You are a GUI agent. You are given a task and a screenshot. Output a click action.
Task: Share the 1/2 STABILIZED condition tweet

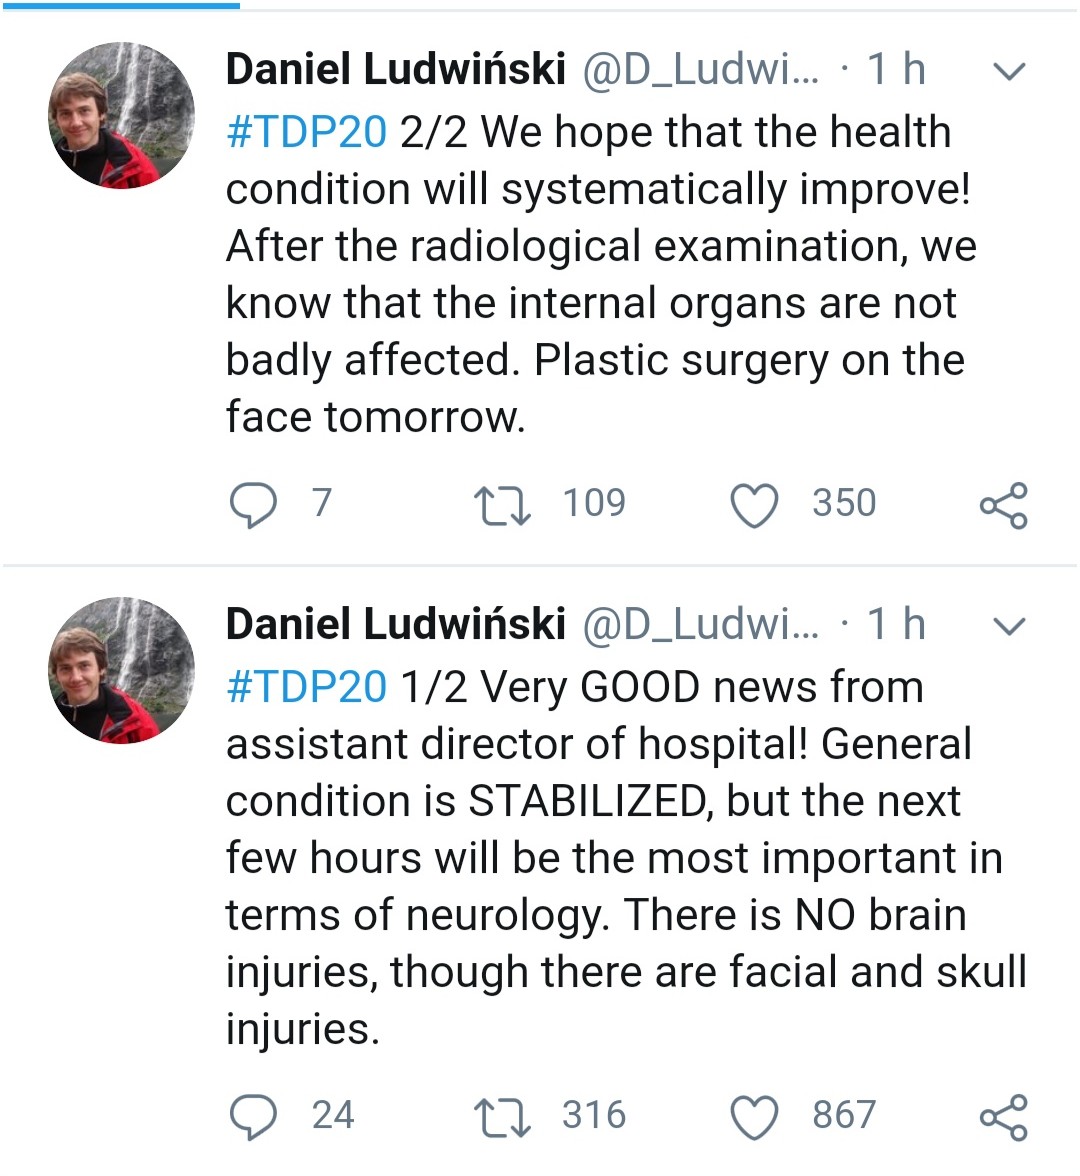(x=1003, y=1116)
